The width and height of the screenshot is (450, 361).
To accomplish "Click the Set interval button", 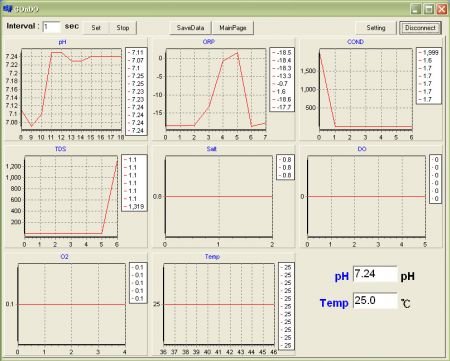I will tap(96, 28).
